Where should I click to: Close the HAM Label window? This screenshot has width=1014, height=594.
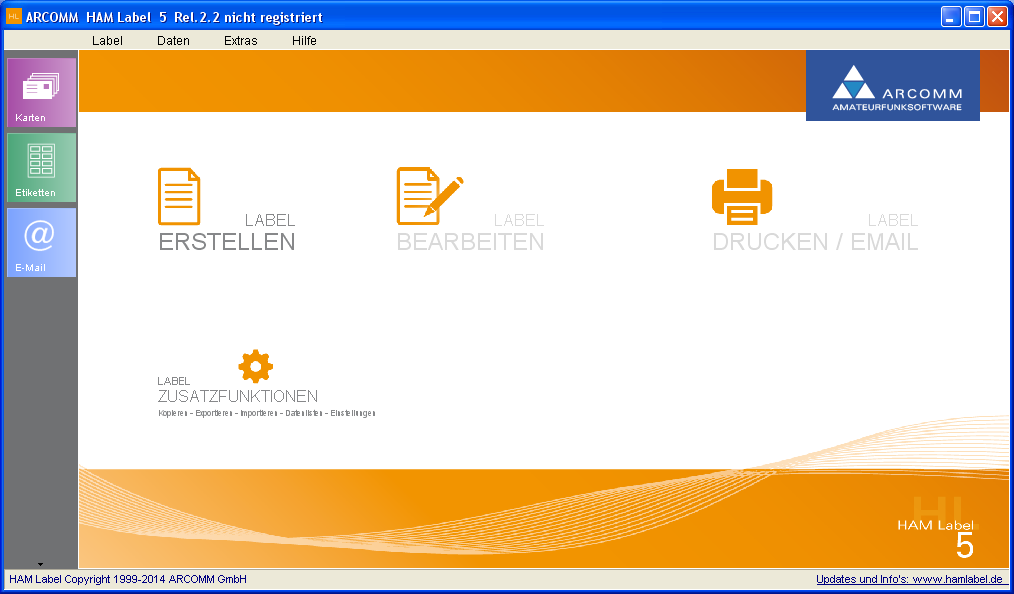[997, 17]
